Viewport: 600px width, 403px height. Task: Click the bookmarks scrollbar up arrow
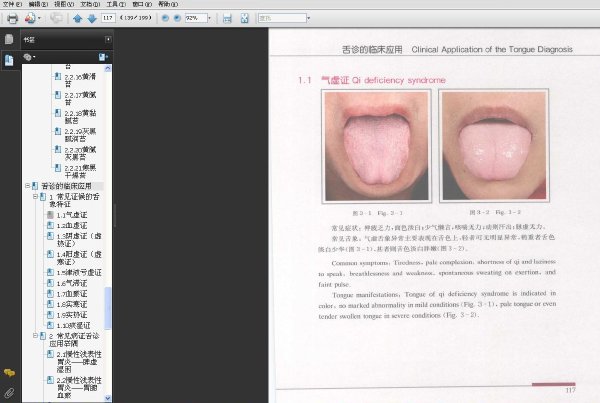pyautogui.click(x=108, y=69)
